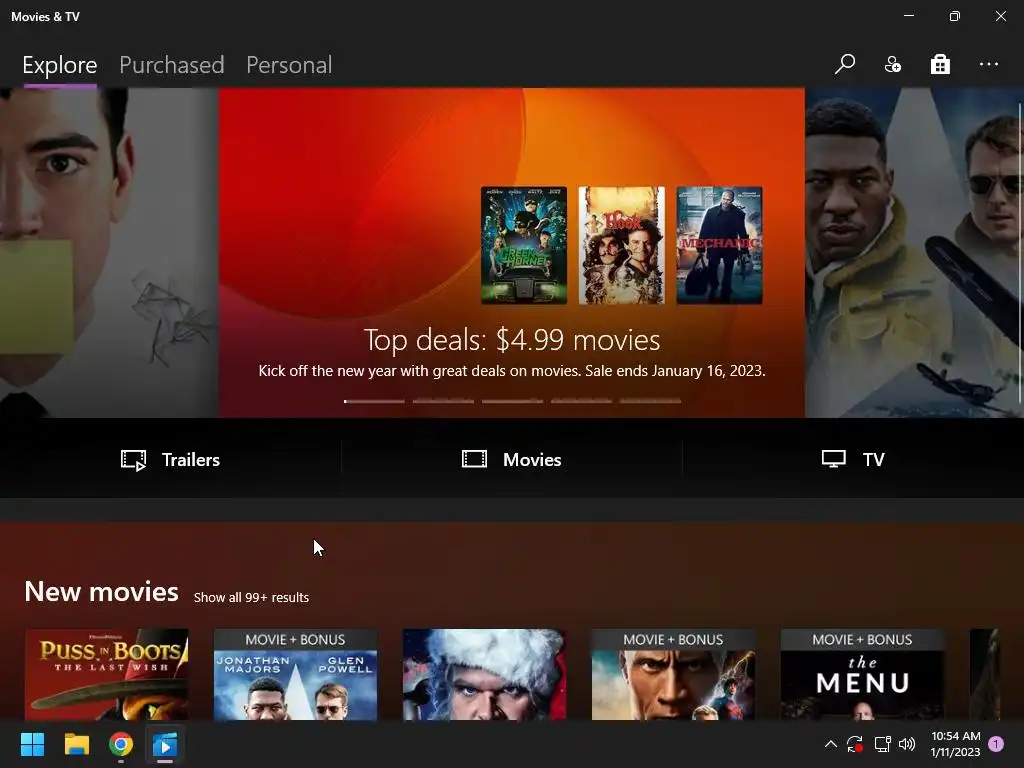Open the Santa hat movie thumbnail
Image resolution: width=1024 pixels, height=768 pixels.
click(x=484, y=675)
